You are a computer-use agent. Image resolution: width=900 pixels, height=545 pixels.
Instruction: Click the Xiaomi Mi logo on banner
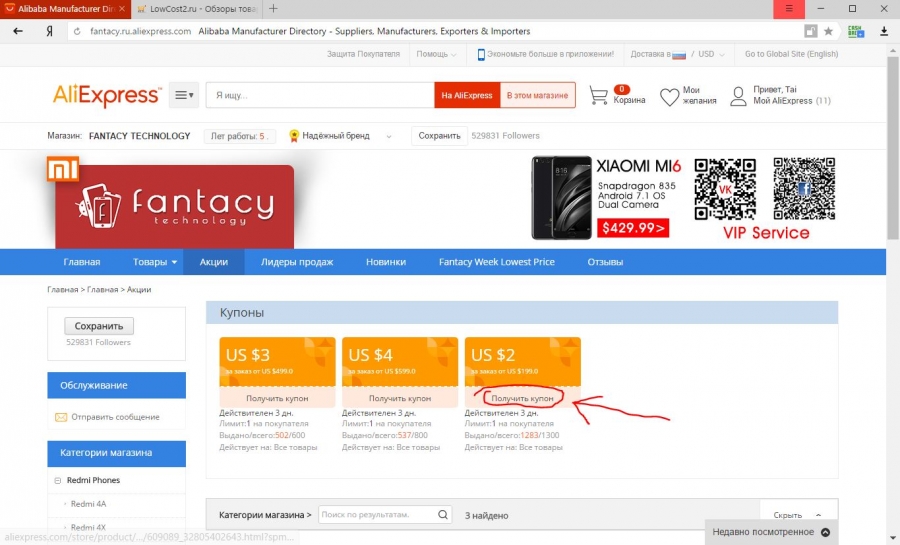(63, 170)
